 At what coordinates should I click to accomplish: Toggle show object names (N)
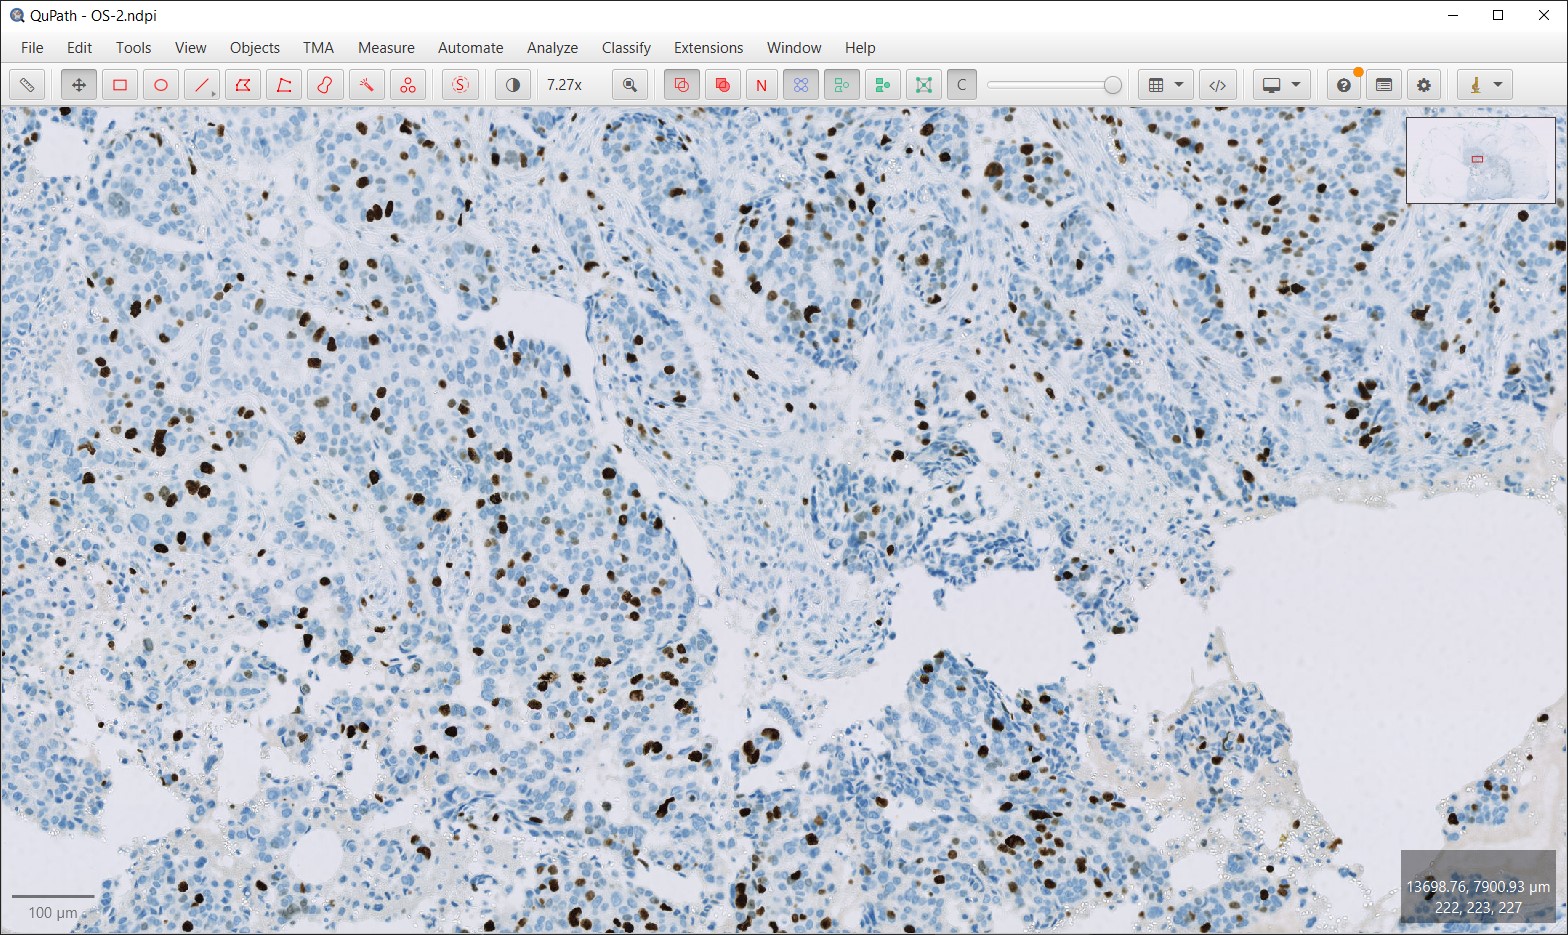tap(762, 85)
